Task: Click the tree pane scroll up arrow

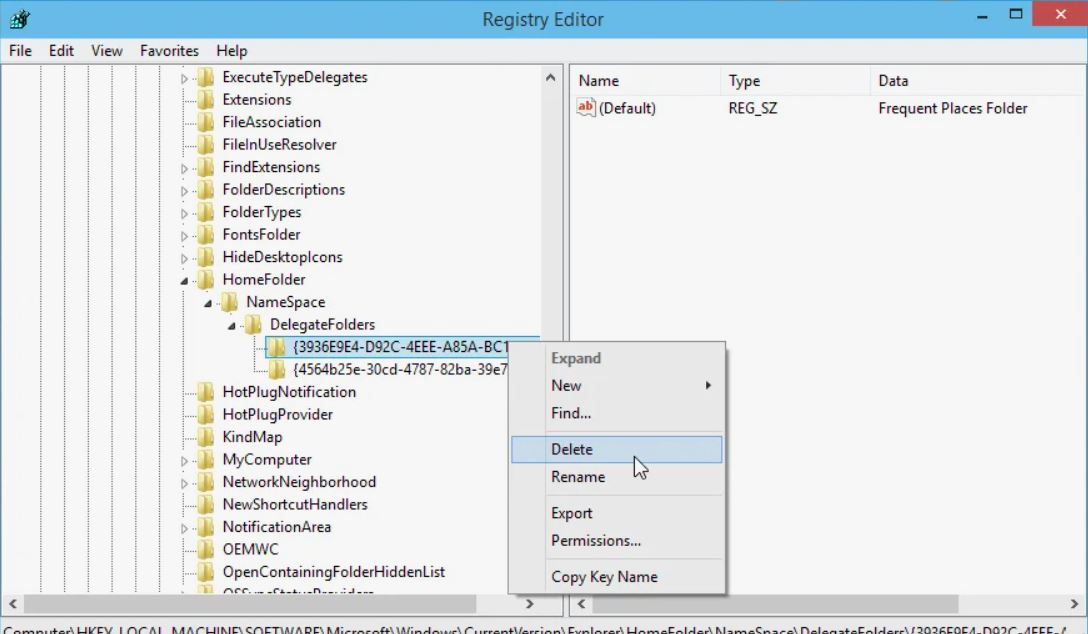Action: click(x=550, y=78)
